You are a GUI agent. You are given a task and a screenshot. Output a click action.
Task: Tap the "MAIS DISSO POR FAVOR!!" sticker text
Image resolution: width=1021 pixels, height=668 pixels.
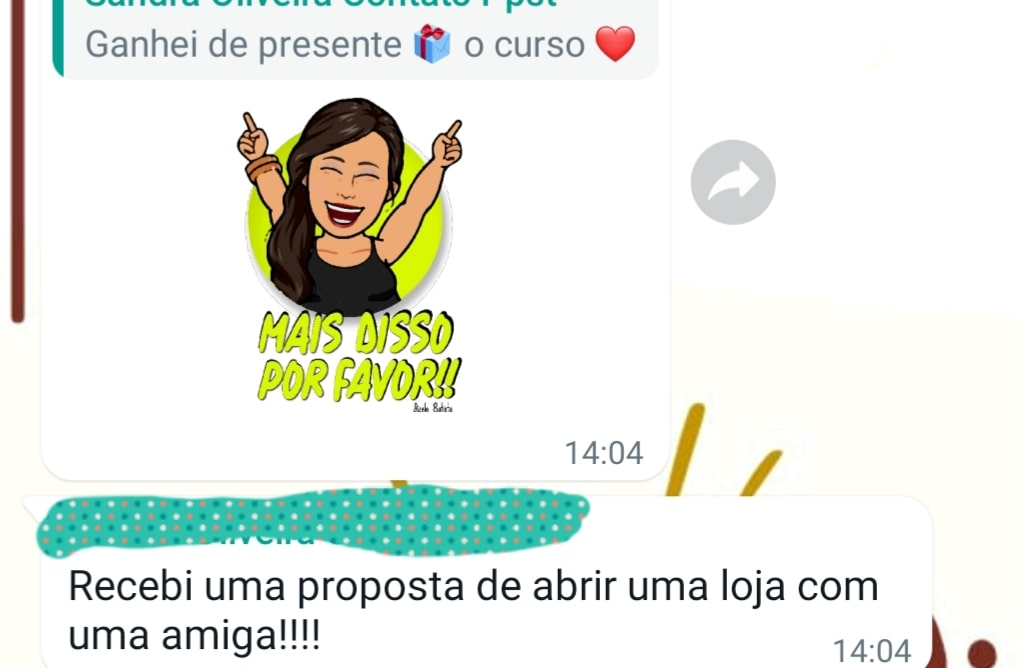point(357,356)
